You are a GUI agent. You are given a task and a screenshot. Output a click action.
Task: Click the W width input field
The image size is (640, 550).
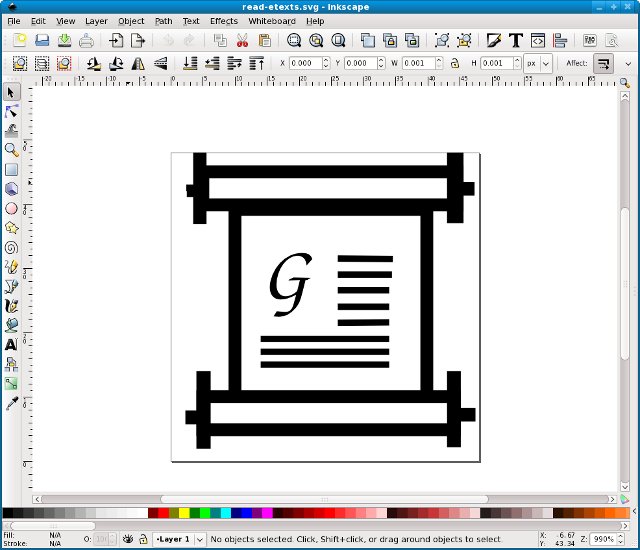(418, 63)
